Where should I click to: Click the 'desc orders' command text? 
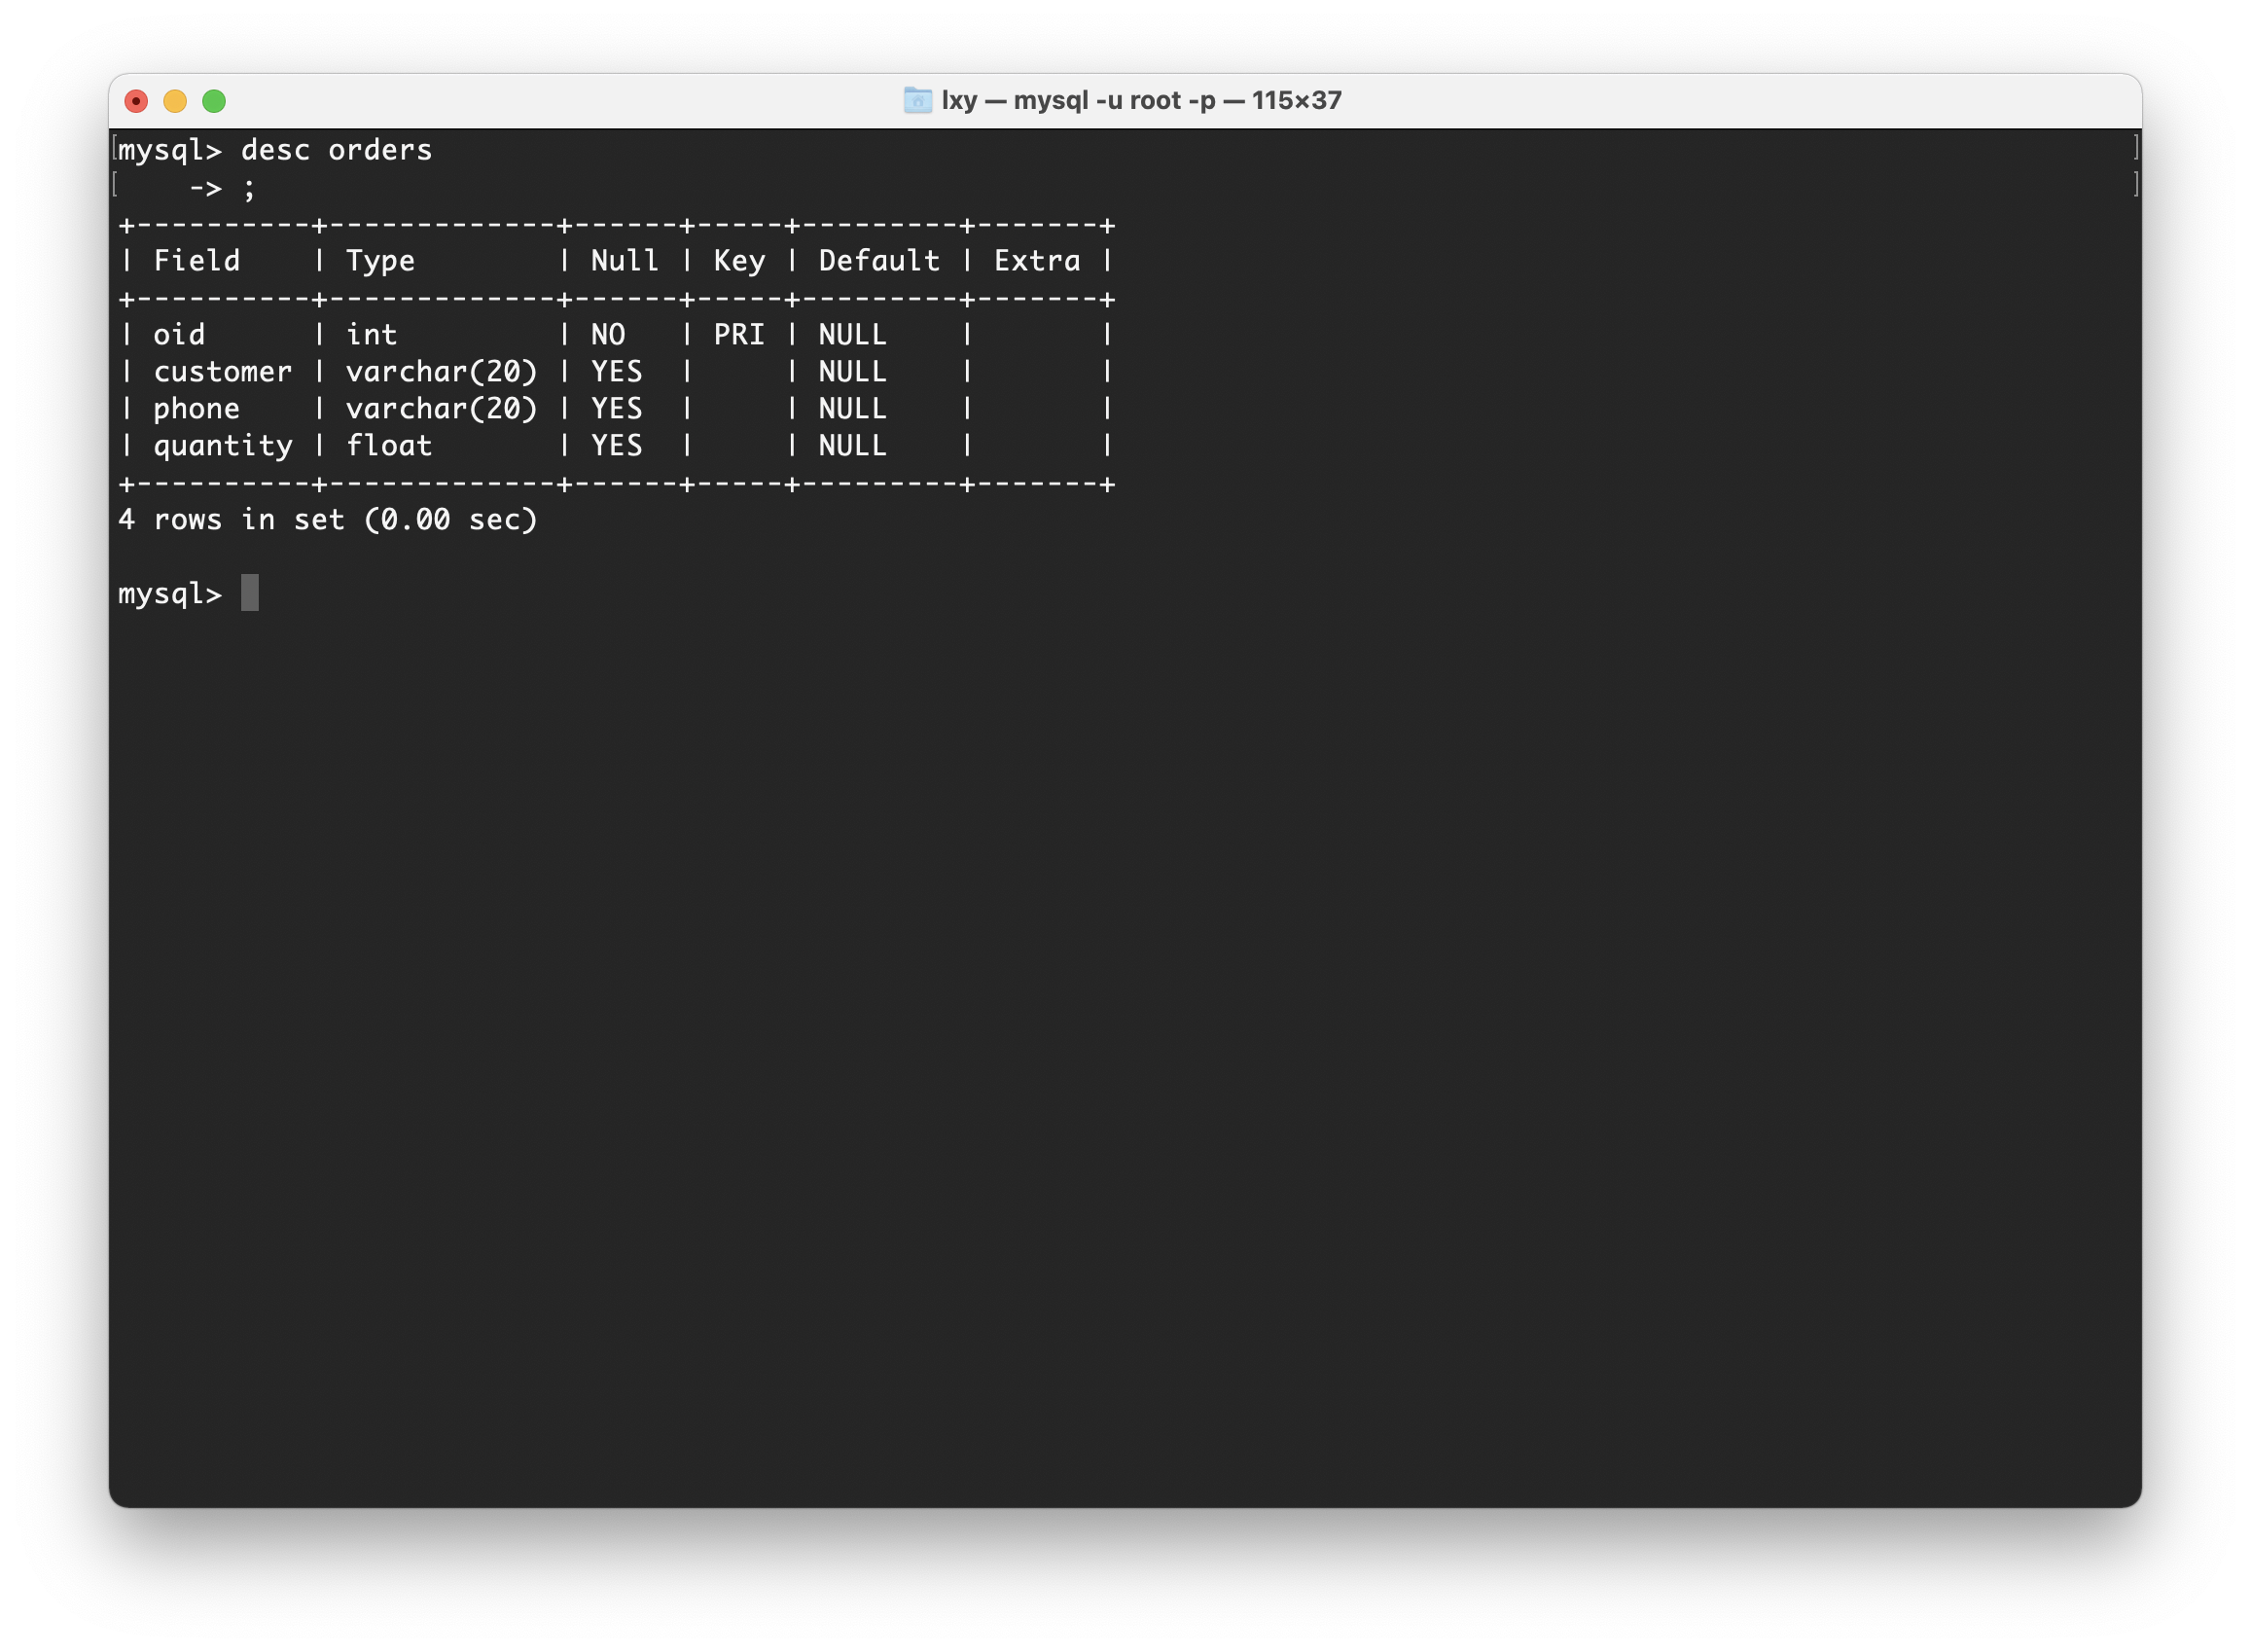pos(336,150)
